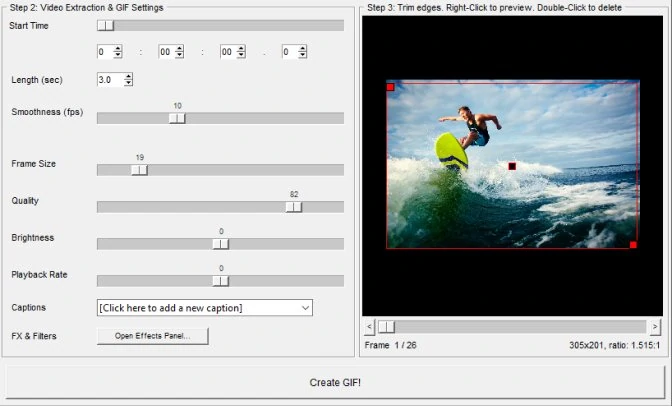Screen dimensions: 672x406
Task: Select the top-left red crop handle
Action: tap(390, 87)
